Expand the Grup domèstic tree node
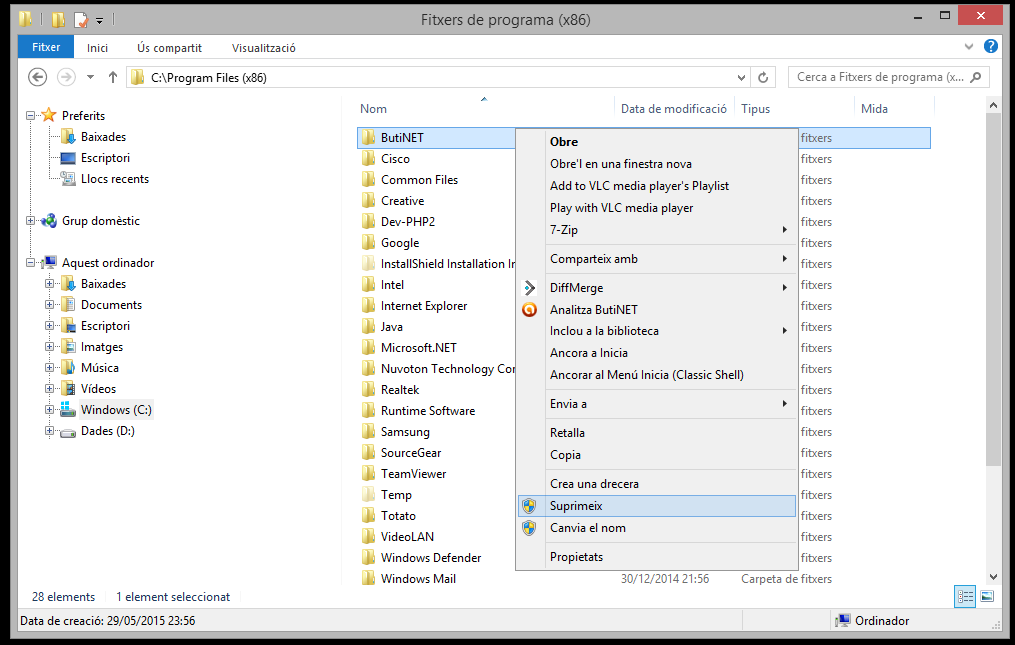Screen dimensions: 1015x645 pos(30,221)
